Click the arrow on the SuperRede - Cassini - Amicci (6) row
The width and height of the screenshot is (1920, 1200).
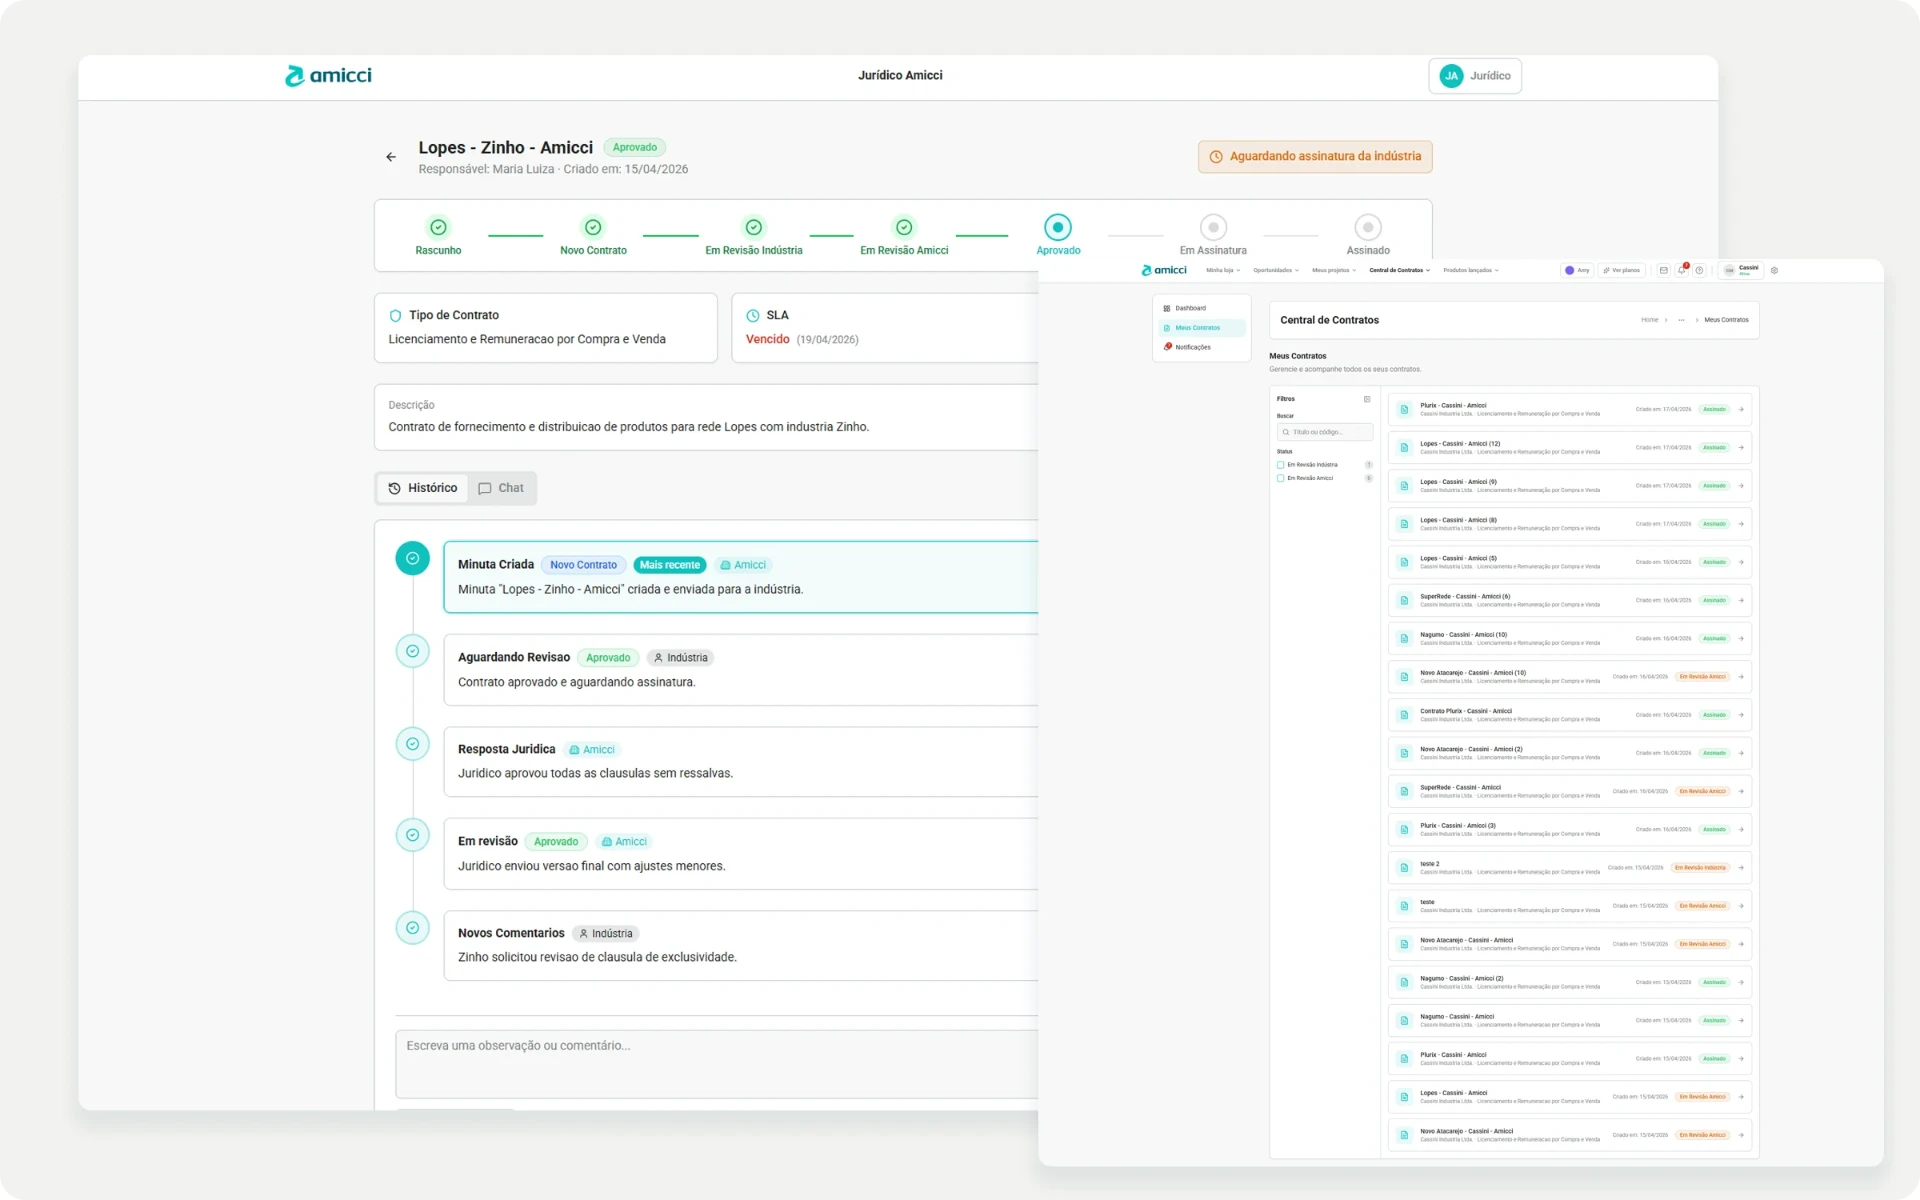coord(1741,600)
